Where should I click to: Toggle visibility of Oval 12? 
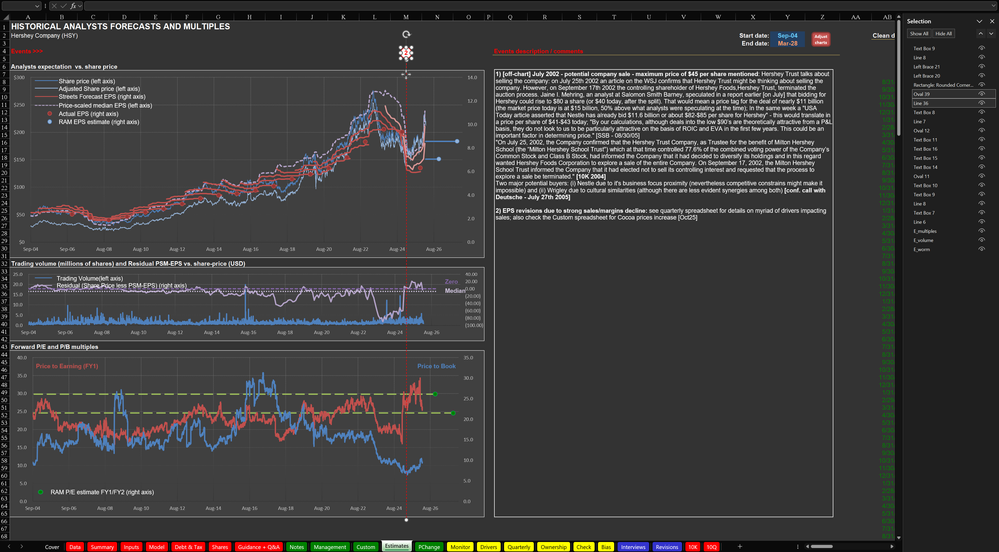tap(981, 131)
